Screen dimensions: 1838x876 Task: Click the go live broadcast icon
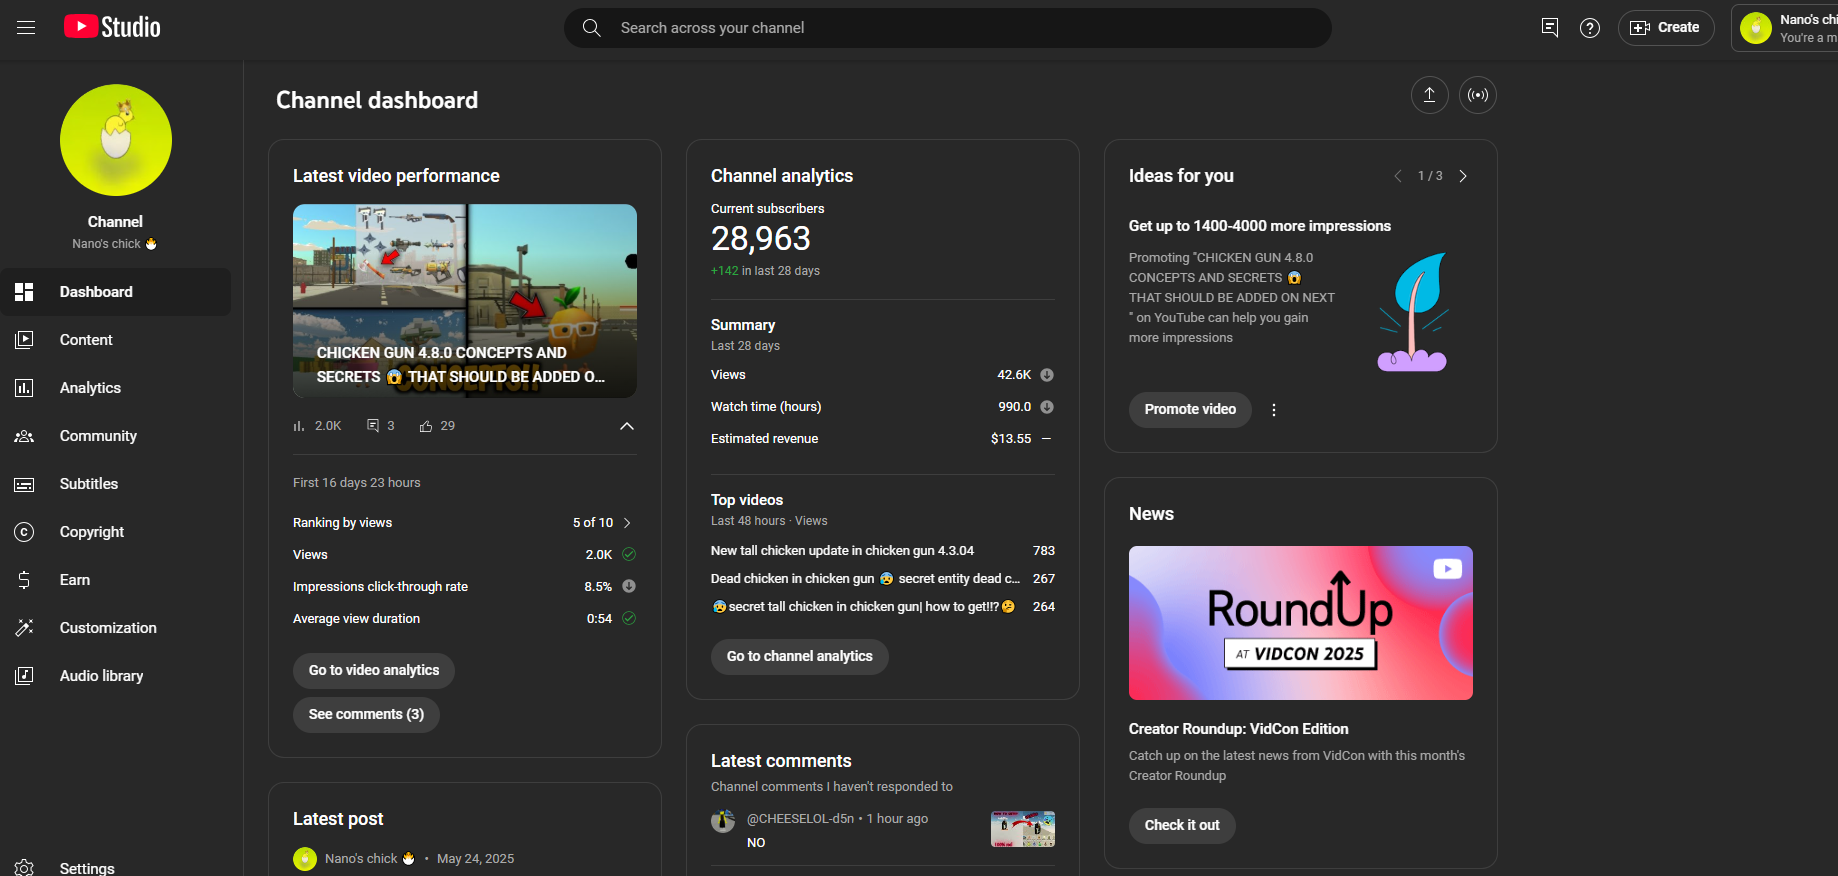[1478, 95]
